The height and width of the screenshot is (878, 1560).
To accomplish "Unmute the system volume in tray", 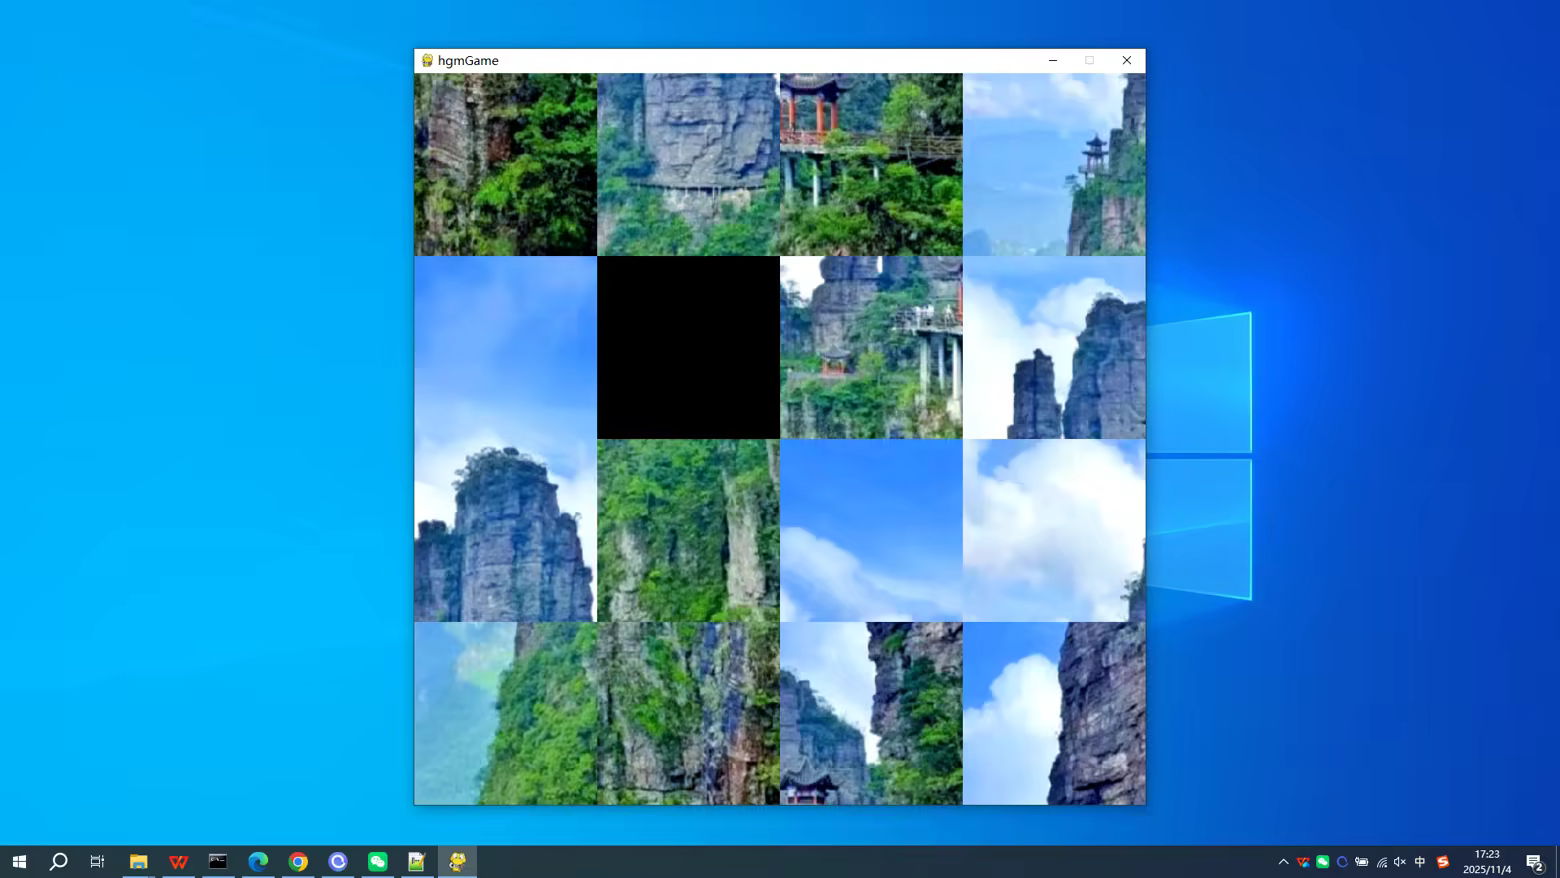I will 1400,861.
